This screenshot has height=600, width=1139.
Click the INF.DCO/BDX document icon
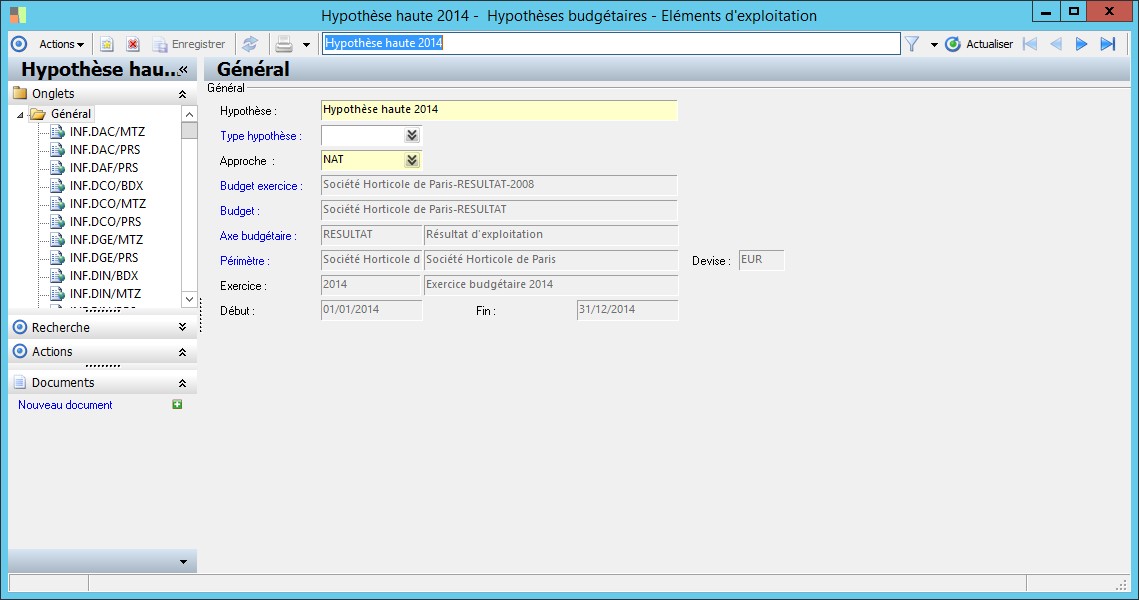(x=57, y=186)
